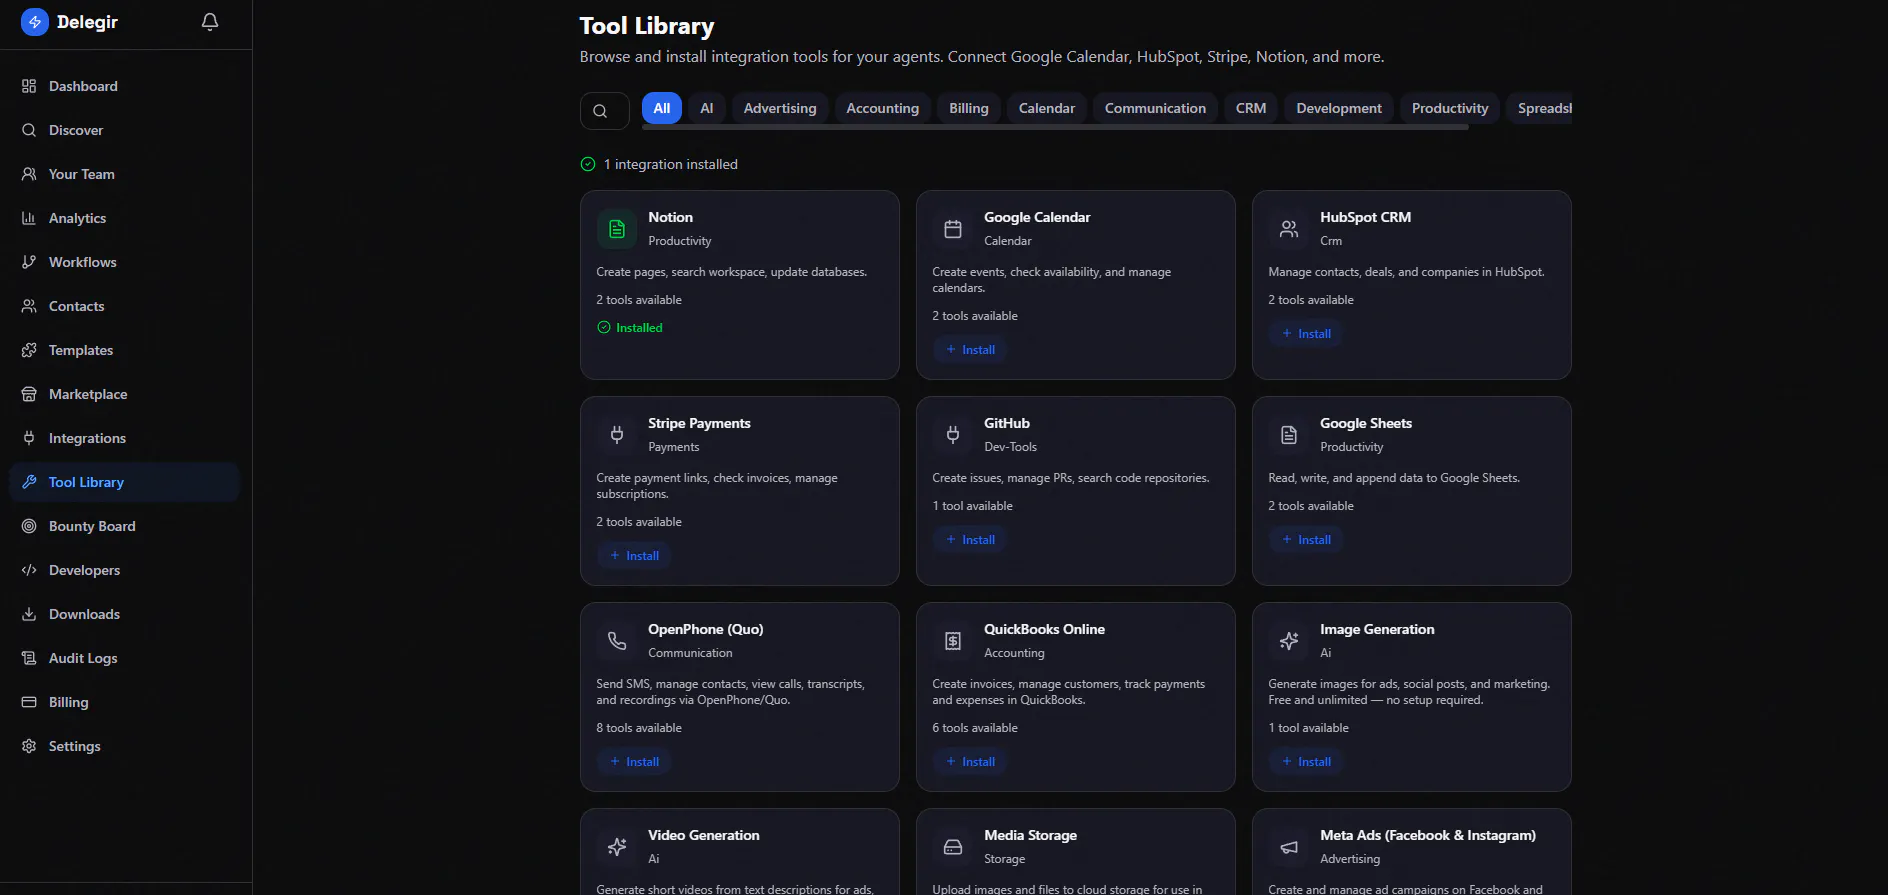Open the Dashboard page
1888x895 pixels.
click(x=124, y=86)
